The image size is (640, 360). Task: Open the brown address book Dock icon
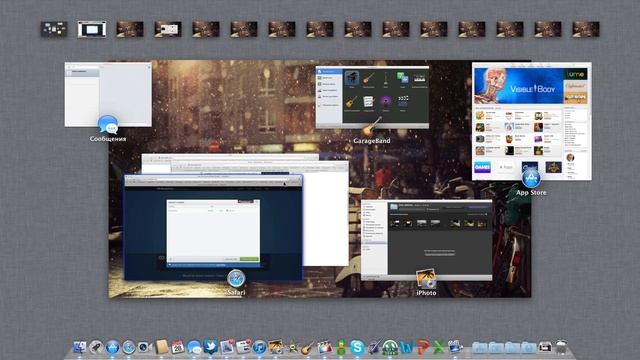162,347
